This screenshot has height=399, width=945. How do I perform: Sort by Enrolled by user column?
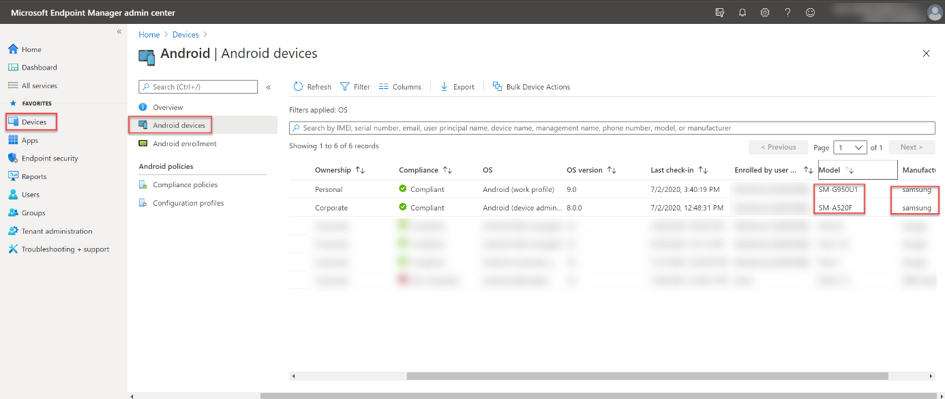pyautogui.click(x=773, y=170)
